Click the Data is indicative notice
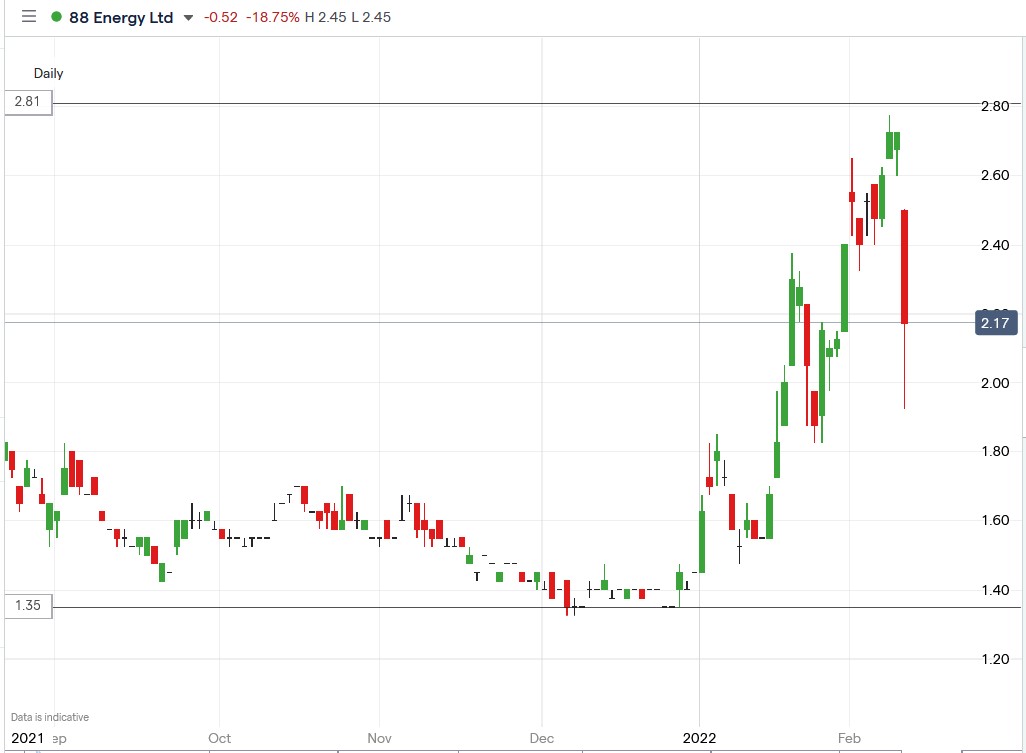Viewport: 1026px width, 753px height. pos(47,716)
